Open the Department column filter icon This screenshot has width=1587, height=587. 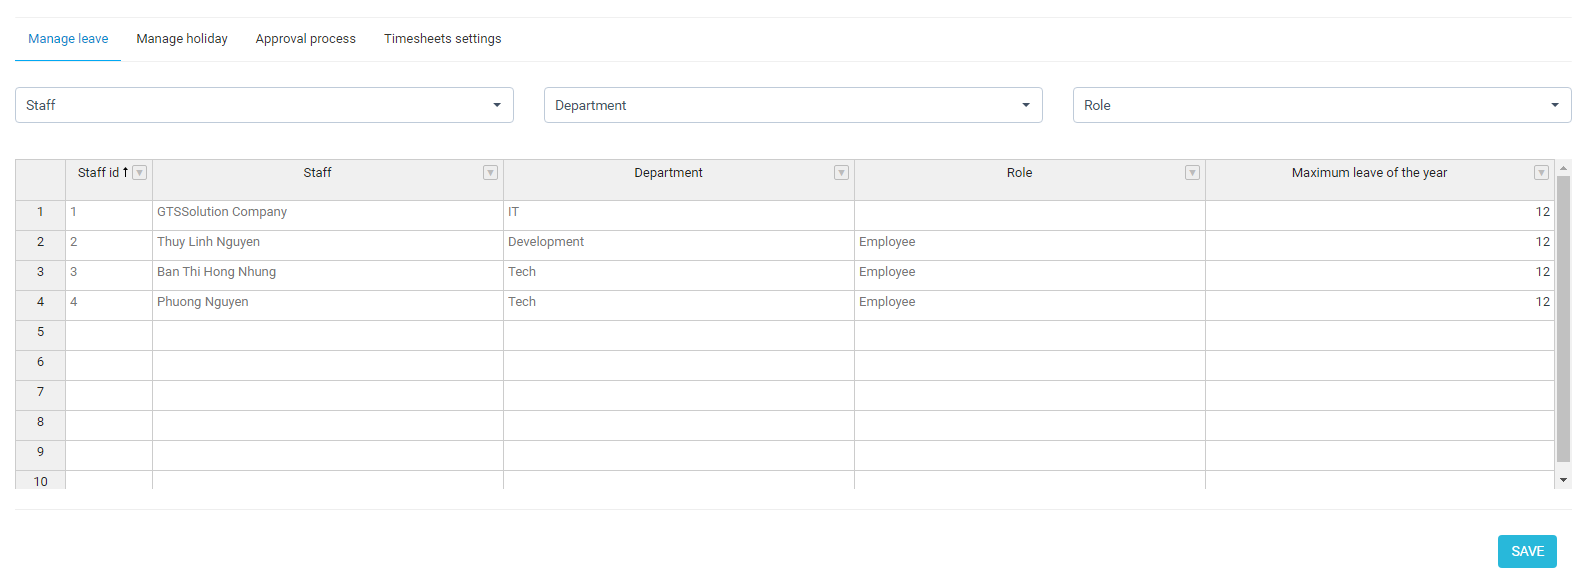point(842,173)
